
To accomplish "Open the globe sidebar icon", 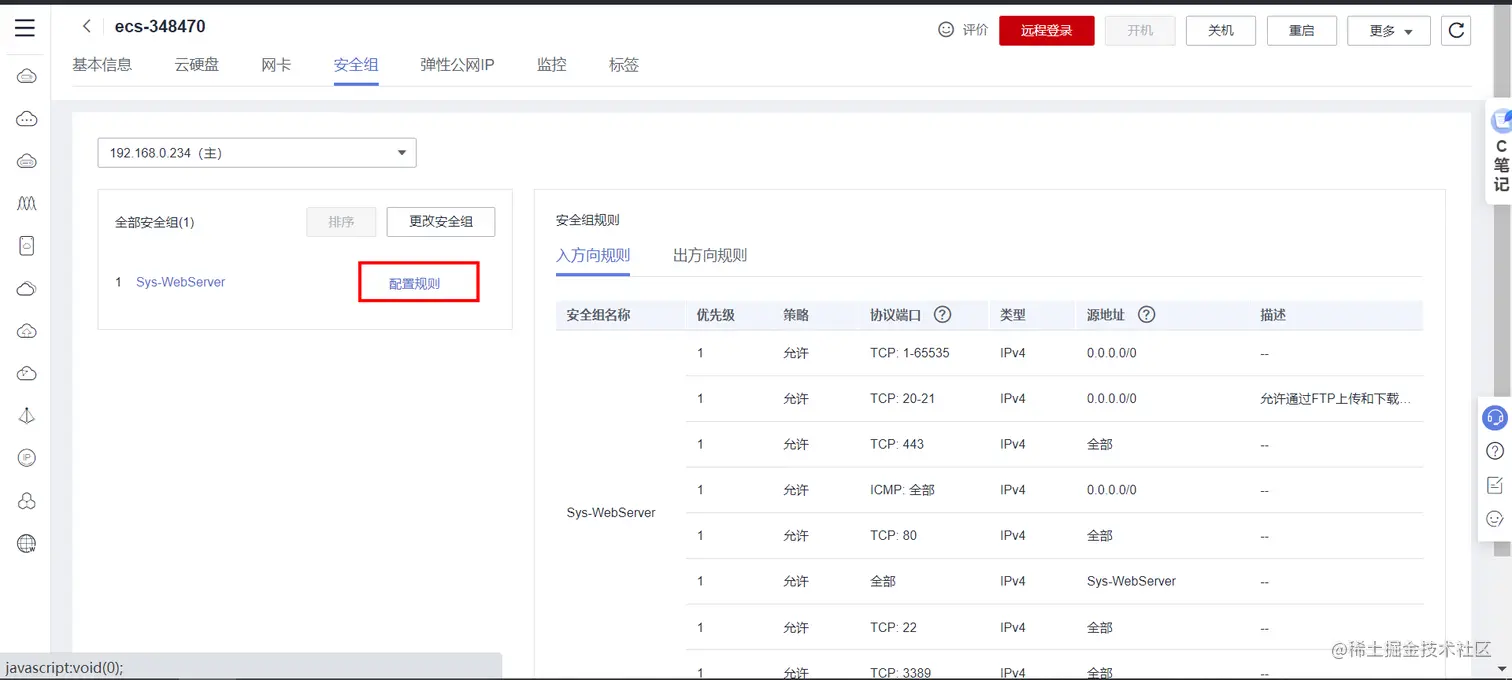I will [27, 544].
